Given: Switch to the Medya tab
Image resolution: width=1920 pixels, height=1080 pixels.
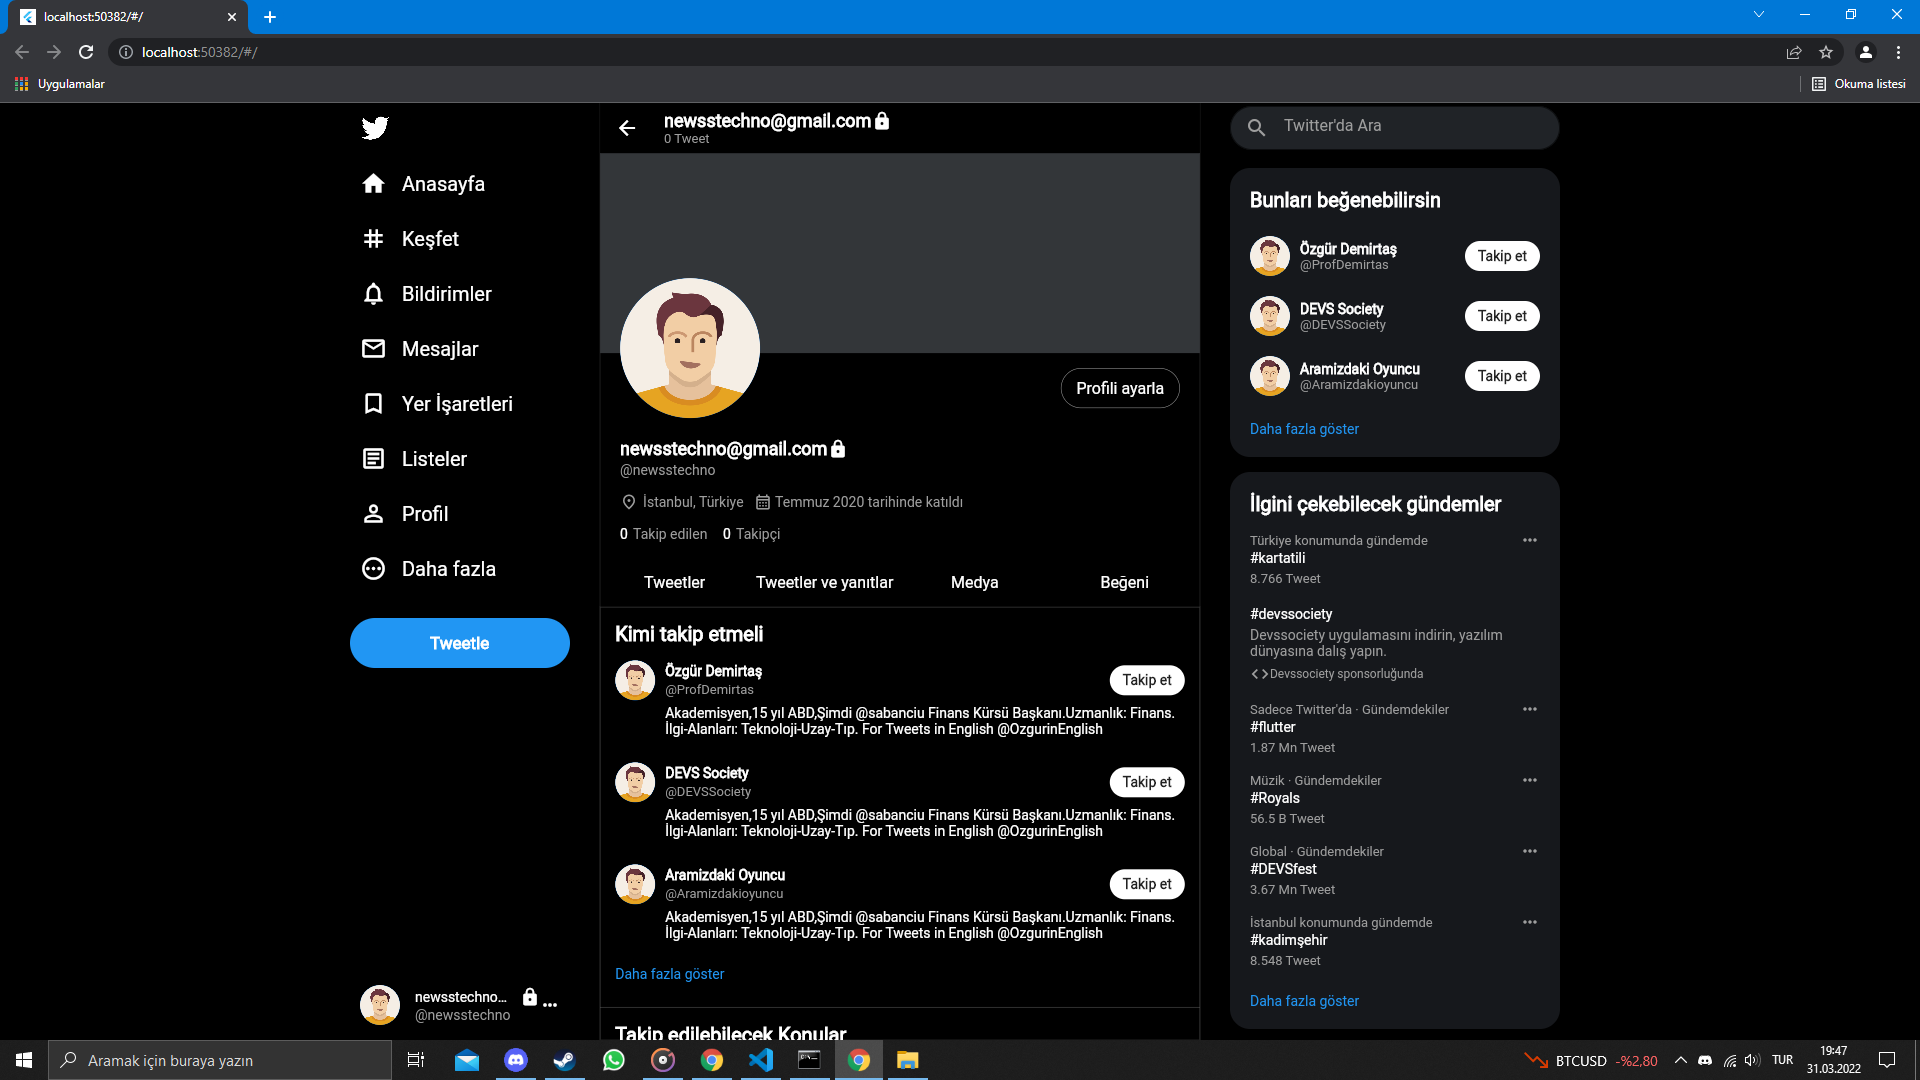Looking at the screenshot, I should tap(974, 582).
